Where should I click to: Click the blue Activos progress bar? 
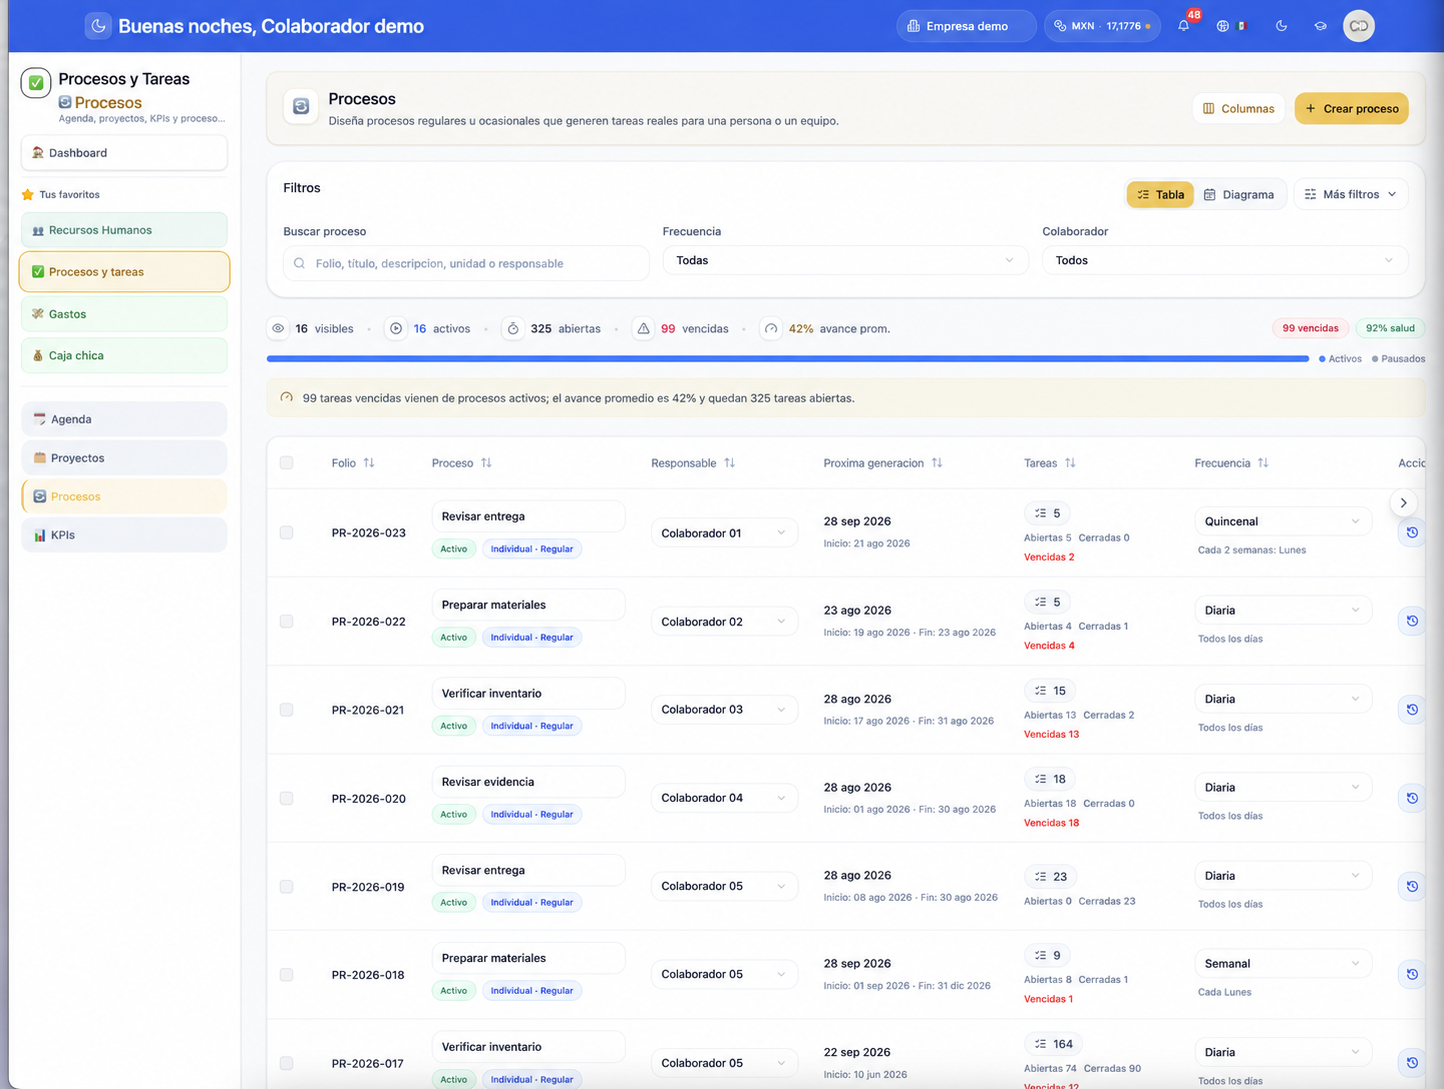[x=788, y=358]
